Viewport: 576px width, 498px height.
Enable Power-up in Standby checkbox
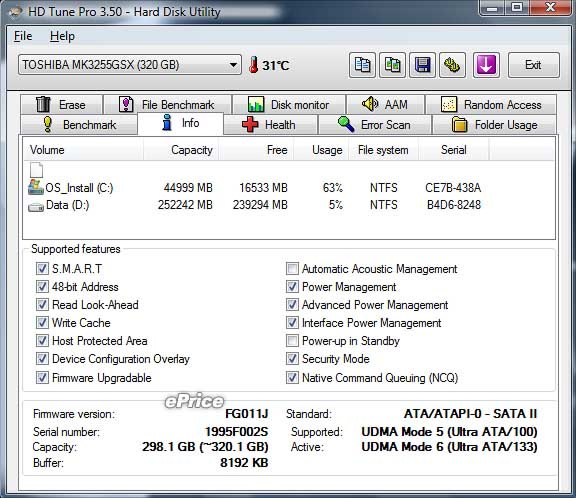(292, 340)
